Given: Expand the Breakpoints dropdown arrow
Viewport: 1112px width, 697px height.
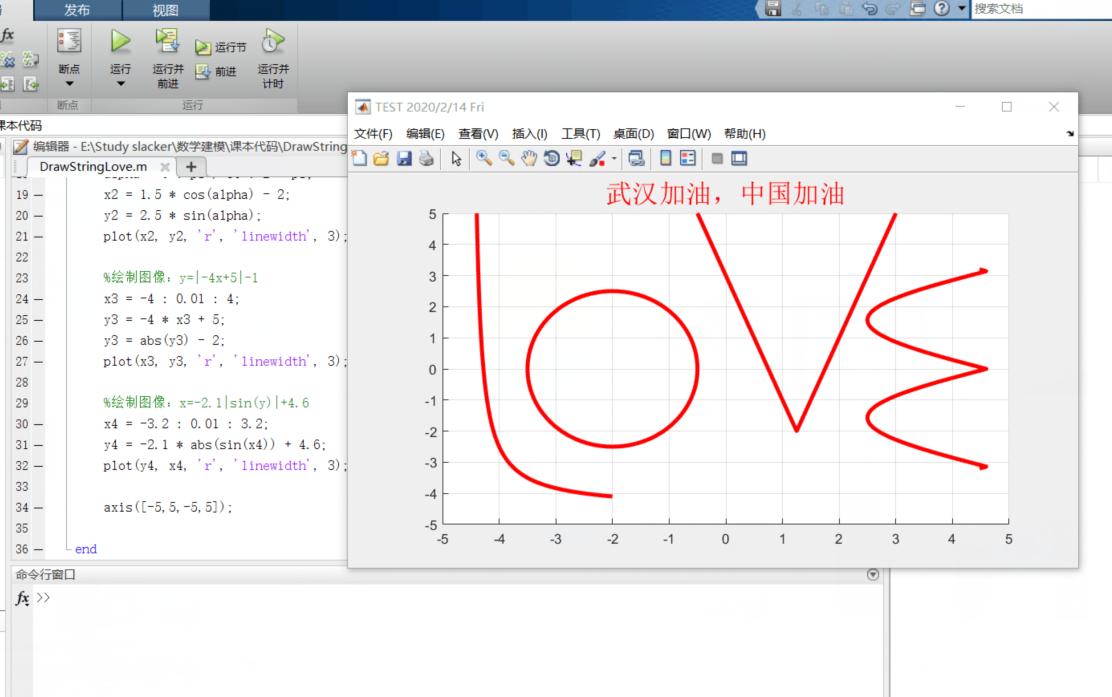Looking at the screenshot, I should [69, 84].
